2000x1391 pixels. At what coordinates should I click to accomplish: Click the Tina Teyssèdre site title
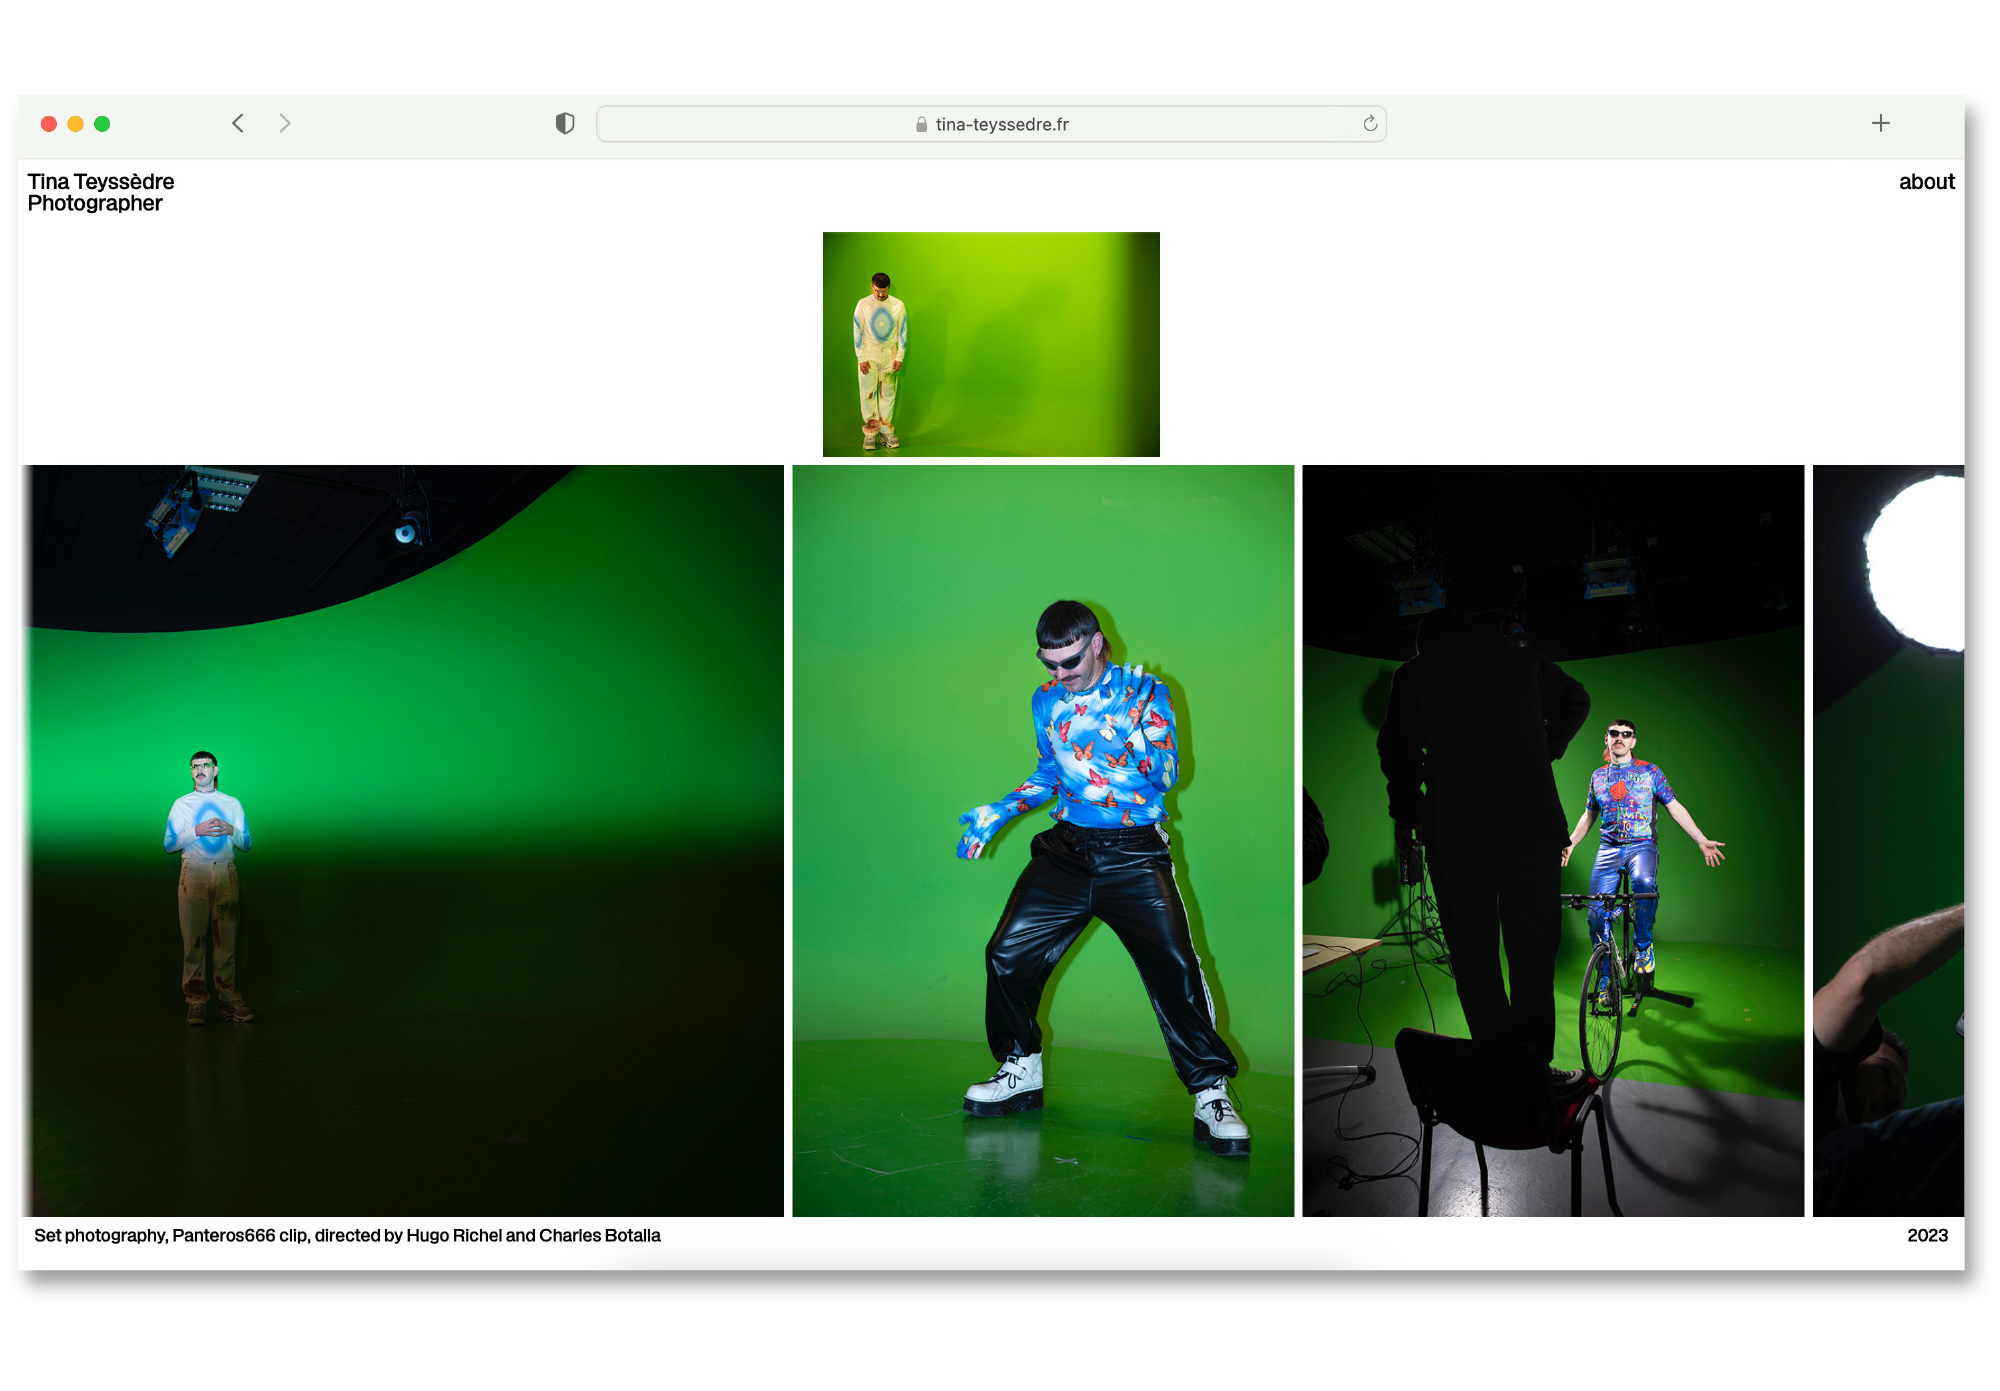pyautogui.click(x=101, y=181)
